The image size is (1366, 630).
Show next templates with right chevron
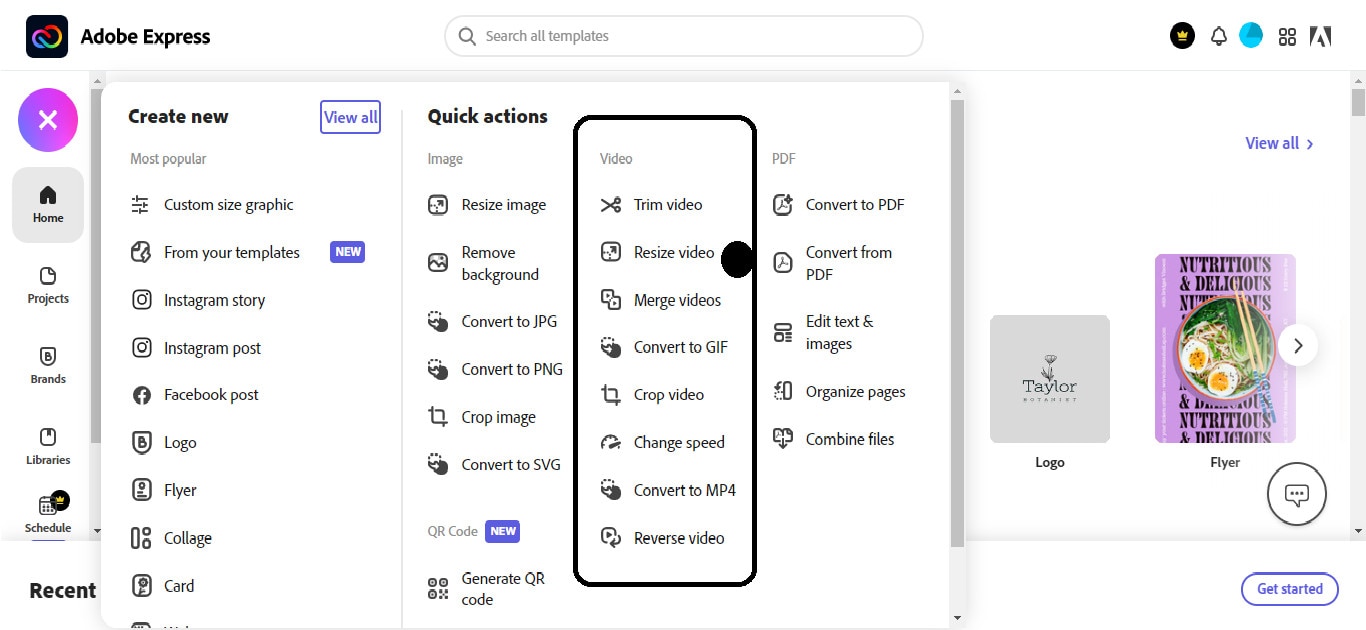point(1298,346)
